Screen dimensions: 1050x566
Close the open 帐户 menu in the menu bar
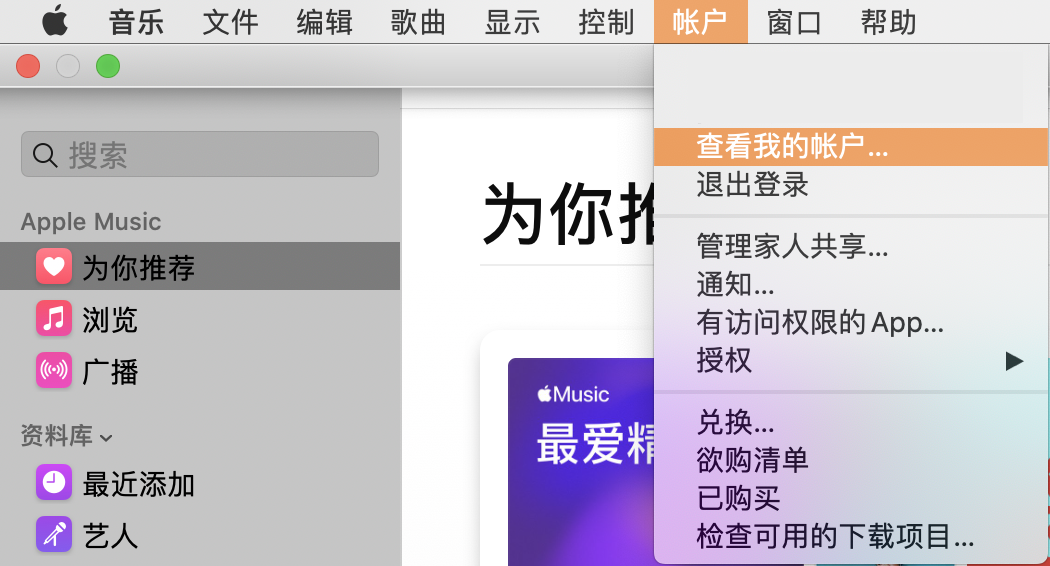pyautogui.click(x=700, y=21)
